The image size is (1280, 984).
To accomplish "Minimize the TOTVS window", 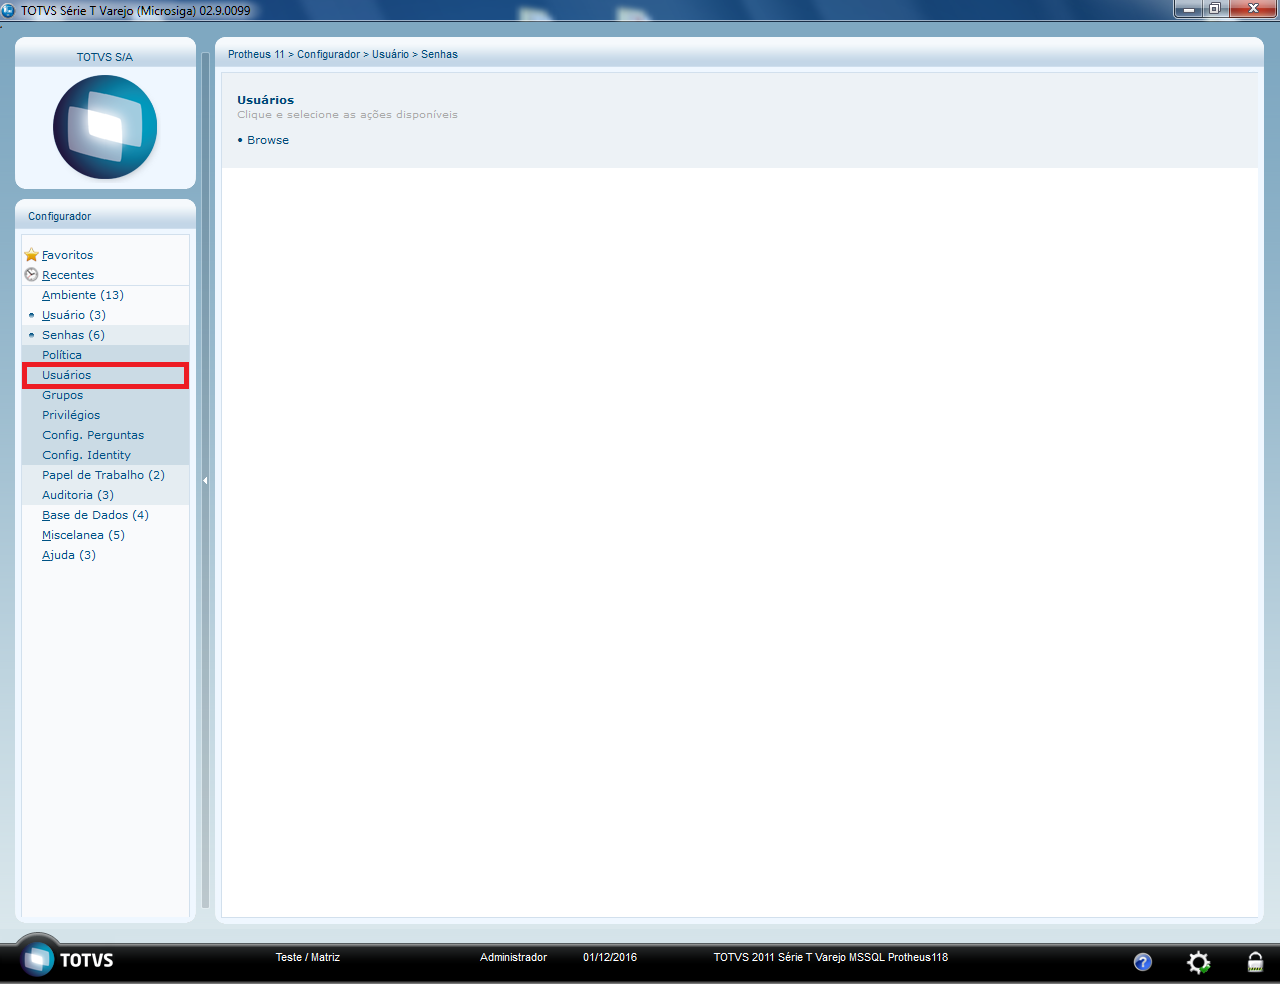I will point(1189,9).
